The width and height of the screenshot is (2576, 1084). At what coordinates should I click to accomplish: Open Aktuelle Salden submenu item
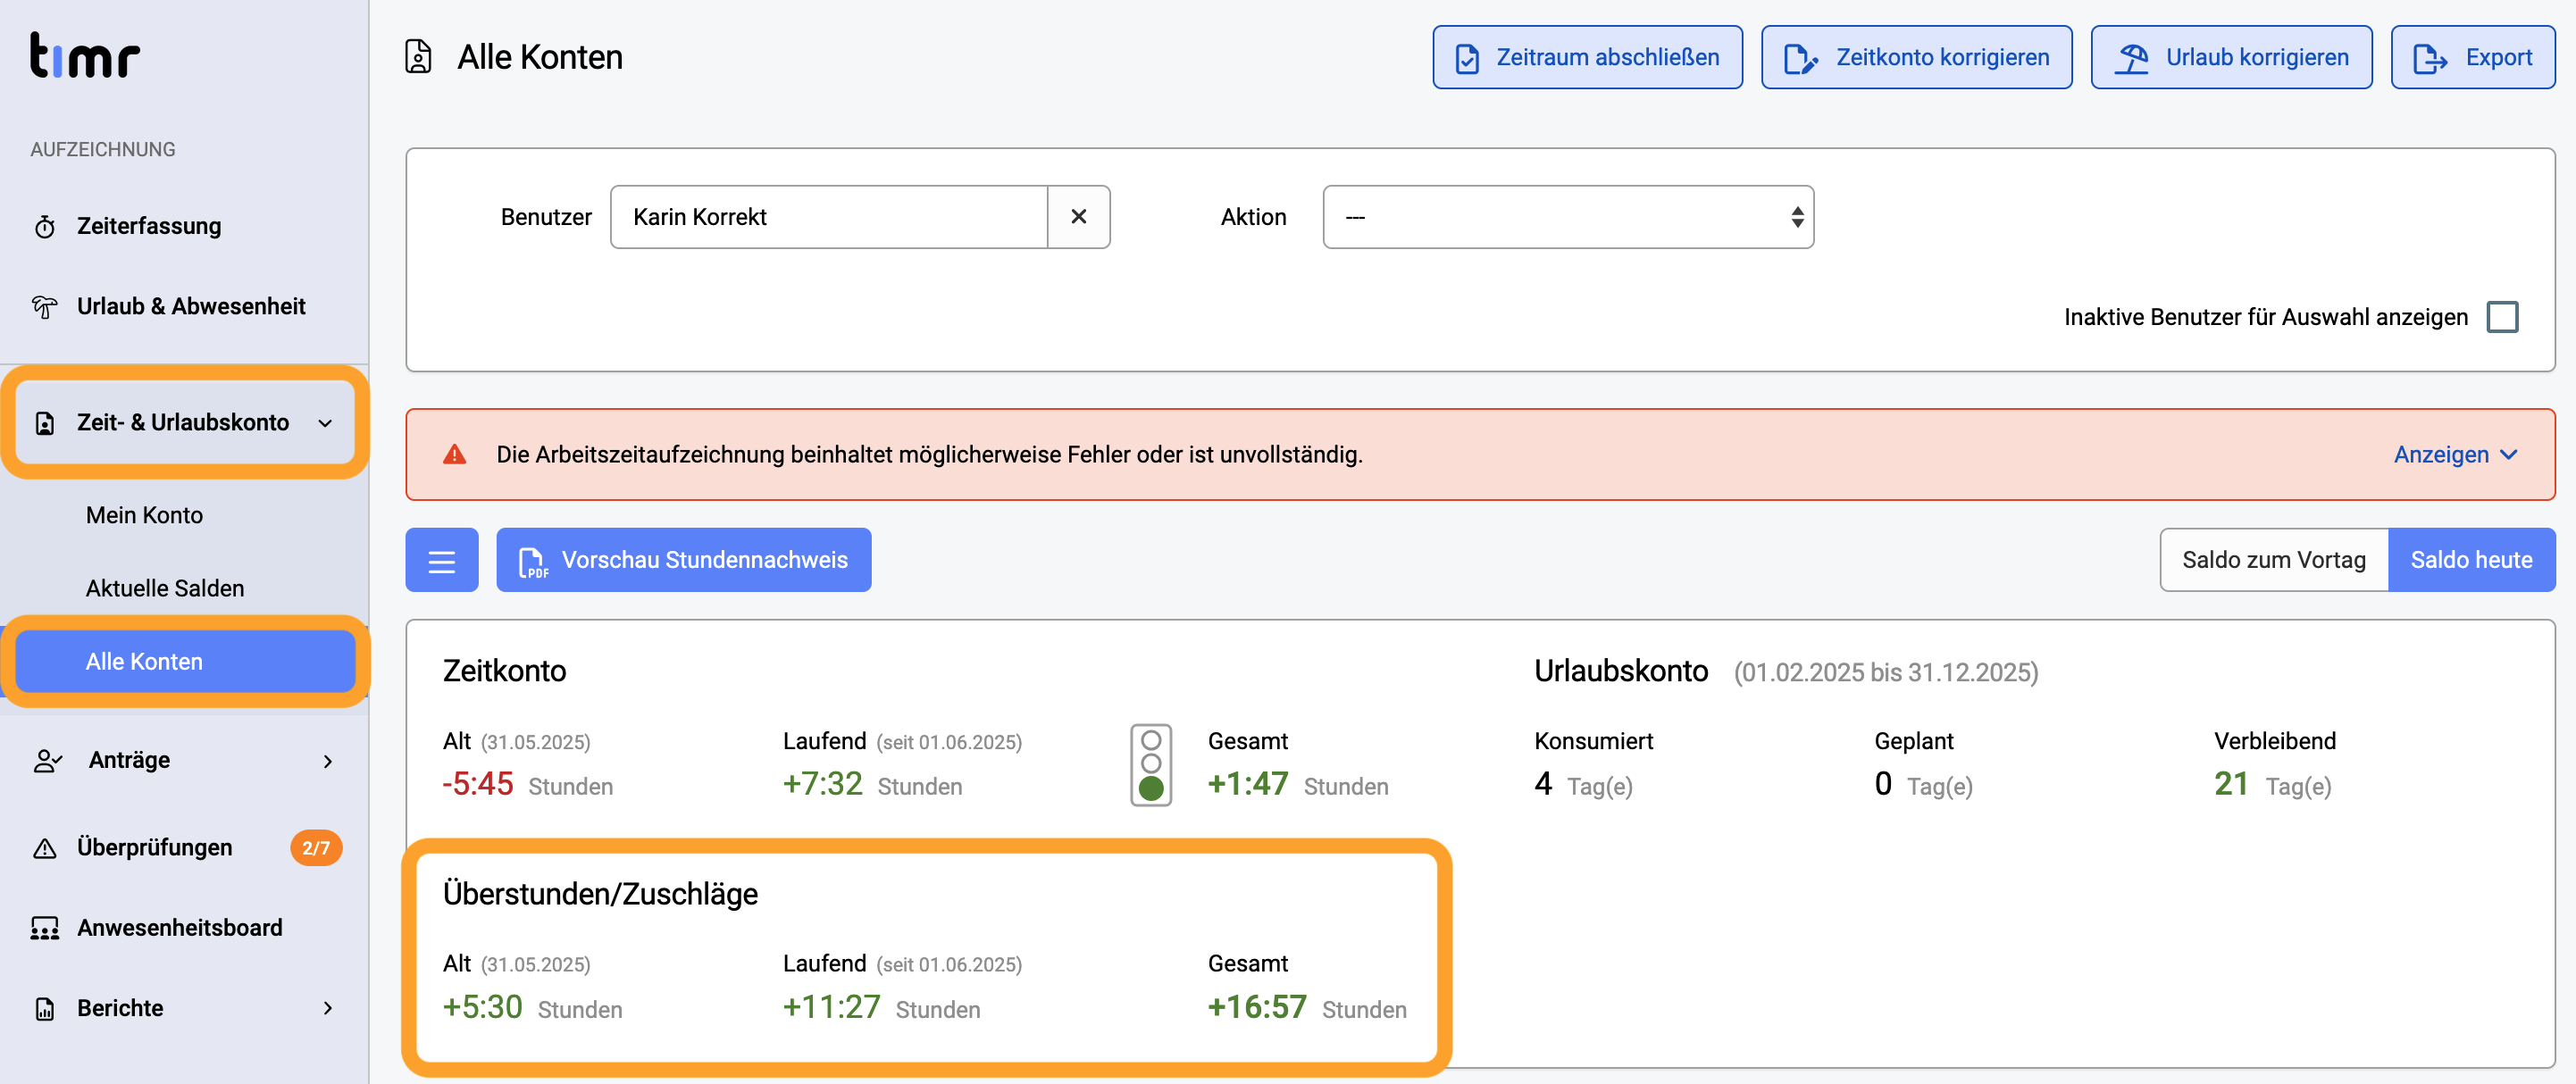point(165,588)
